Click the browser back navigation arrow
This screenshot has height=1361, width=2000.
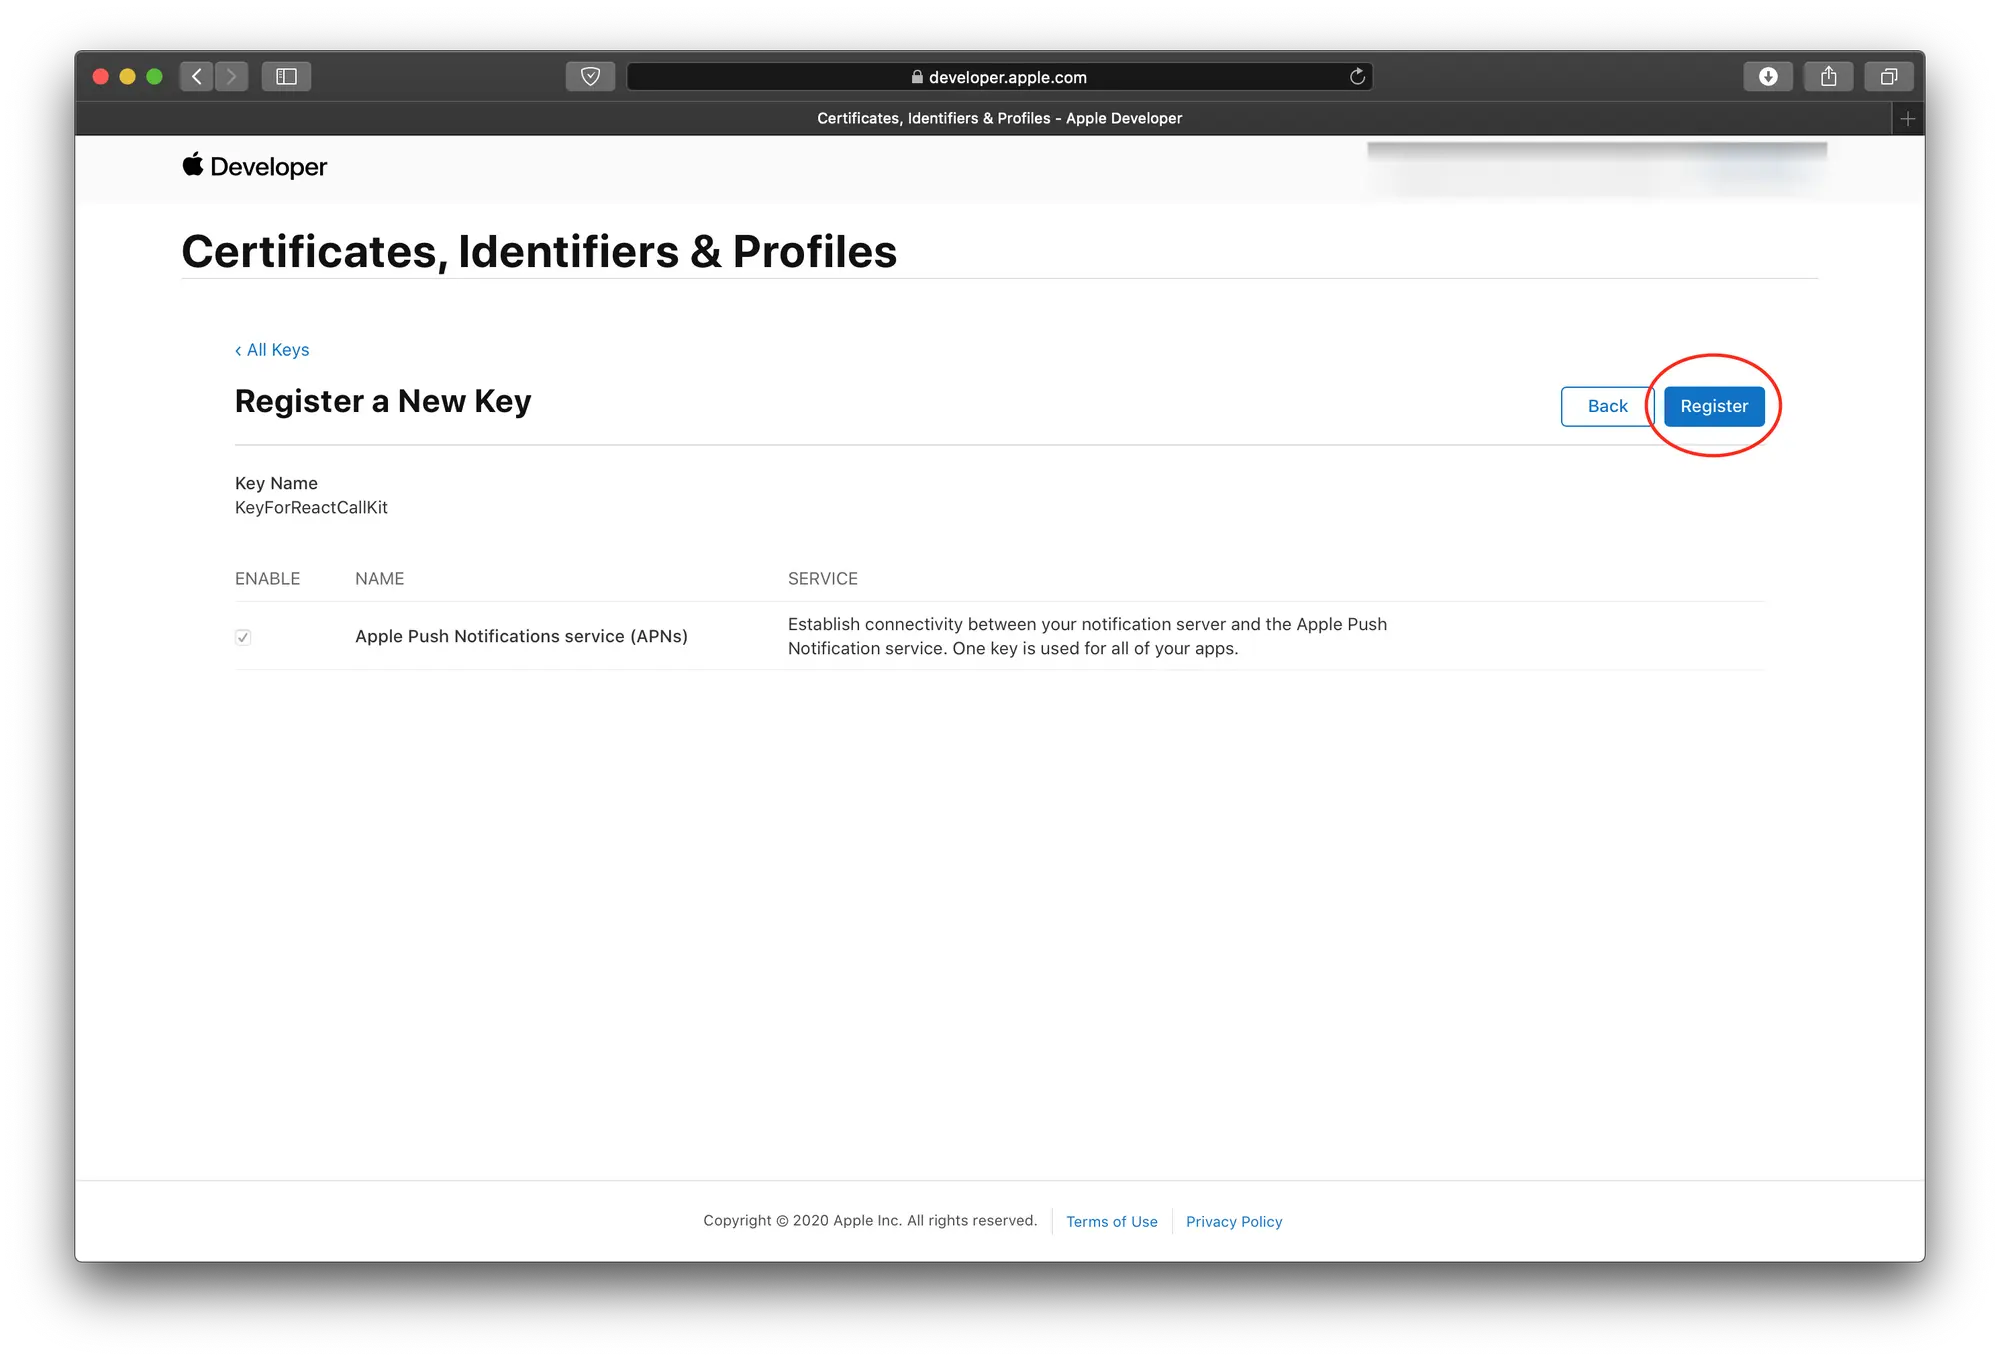196,76
